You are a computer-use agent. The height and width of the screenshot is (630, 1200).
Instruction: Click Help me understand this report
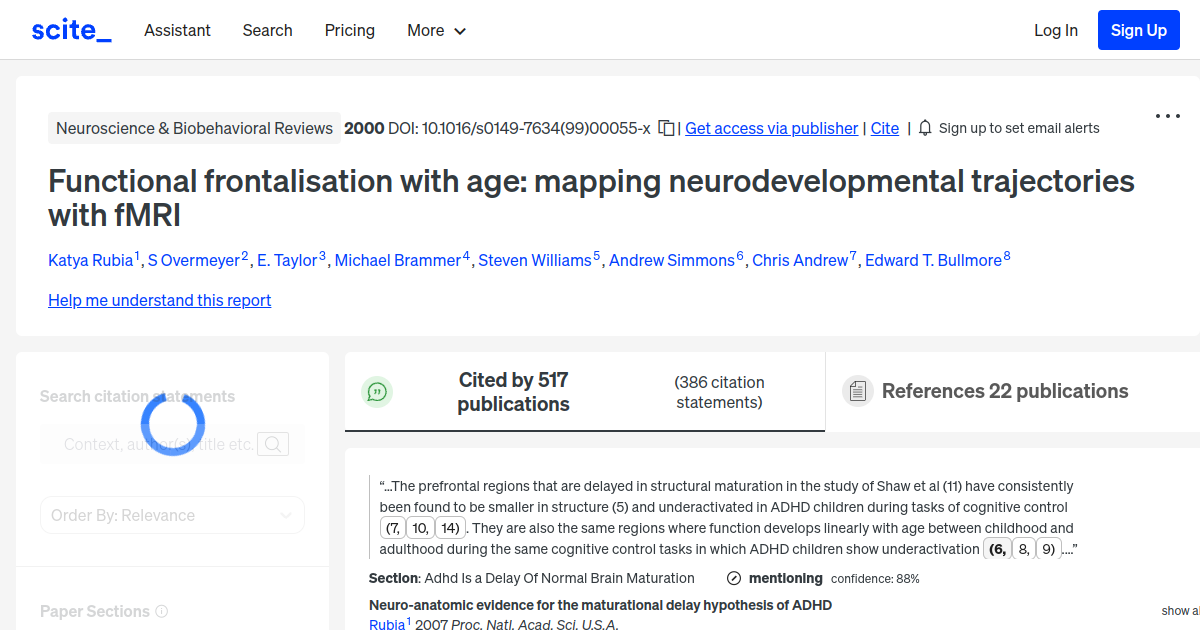click(x=159, y=300)
